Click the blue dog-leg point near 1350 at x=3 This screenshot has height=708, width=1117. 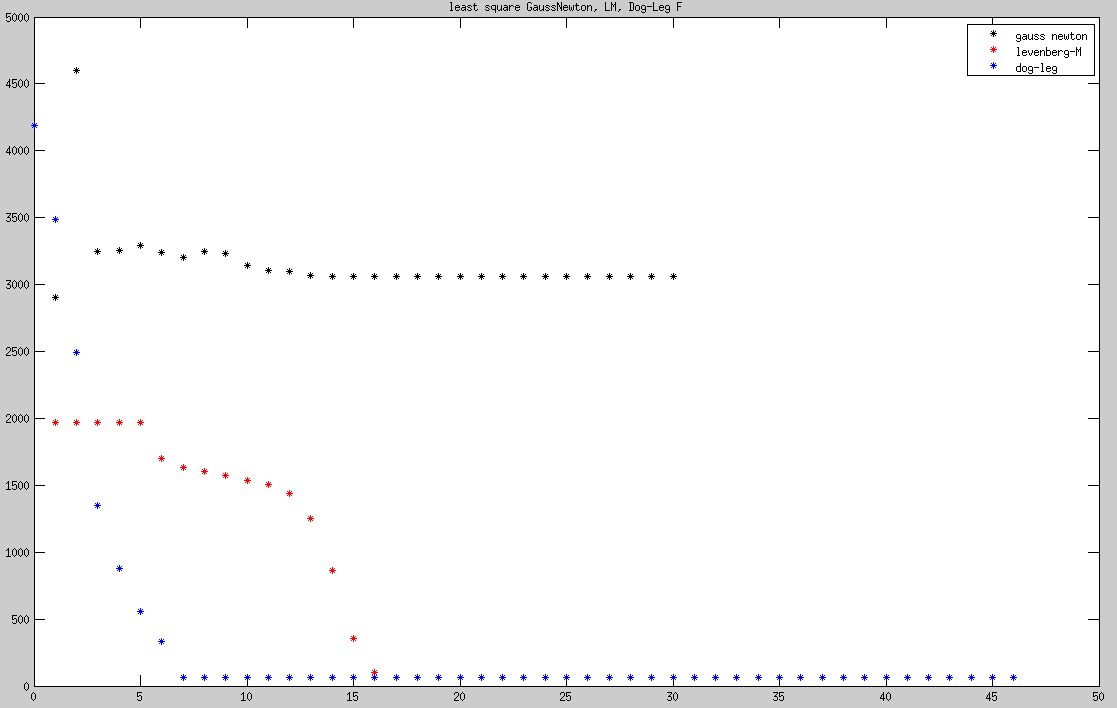(98, 506)
